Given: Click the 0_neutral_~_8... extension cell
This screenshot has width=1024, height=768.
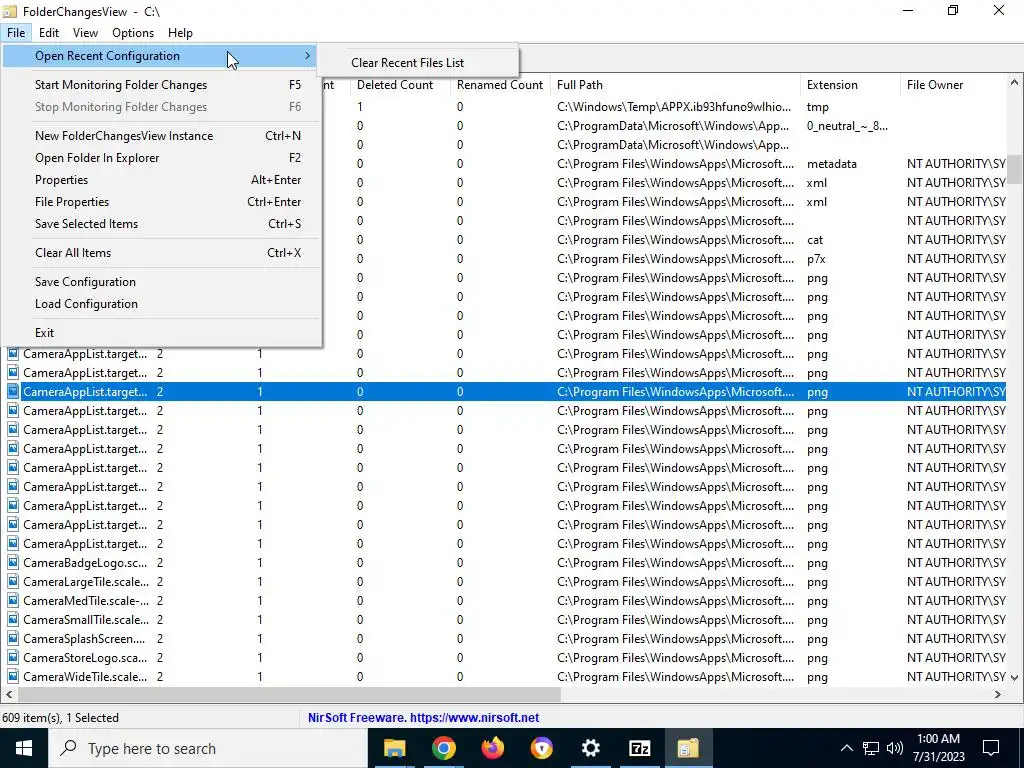Looking at the screenshot, I should [x=847, y=126].
